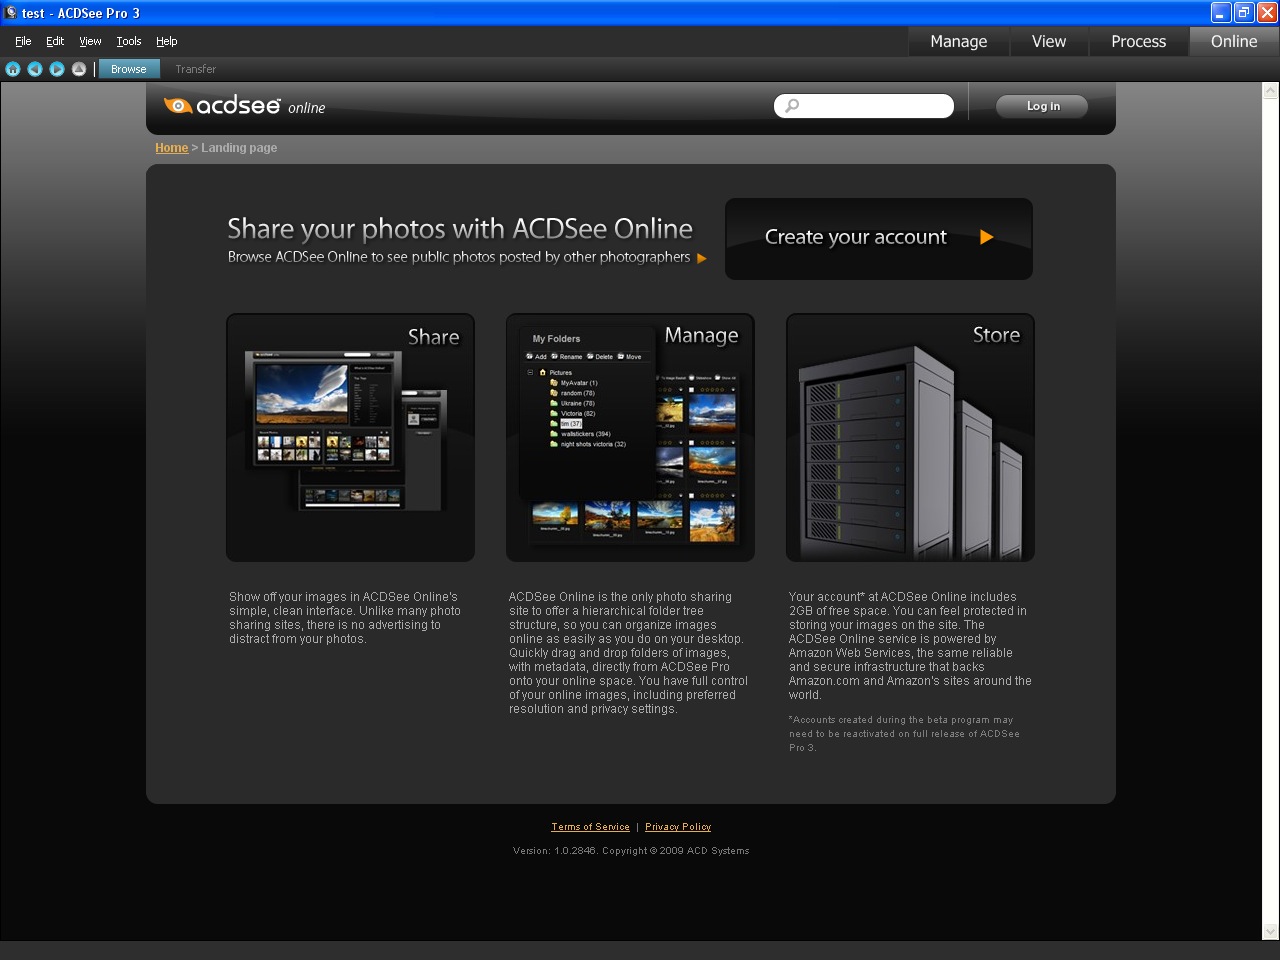1280x960 pixels.
Task: Open the Help menu
Action: (166, 41)
